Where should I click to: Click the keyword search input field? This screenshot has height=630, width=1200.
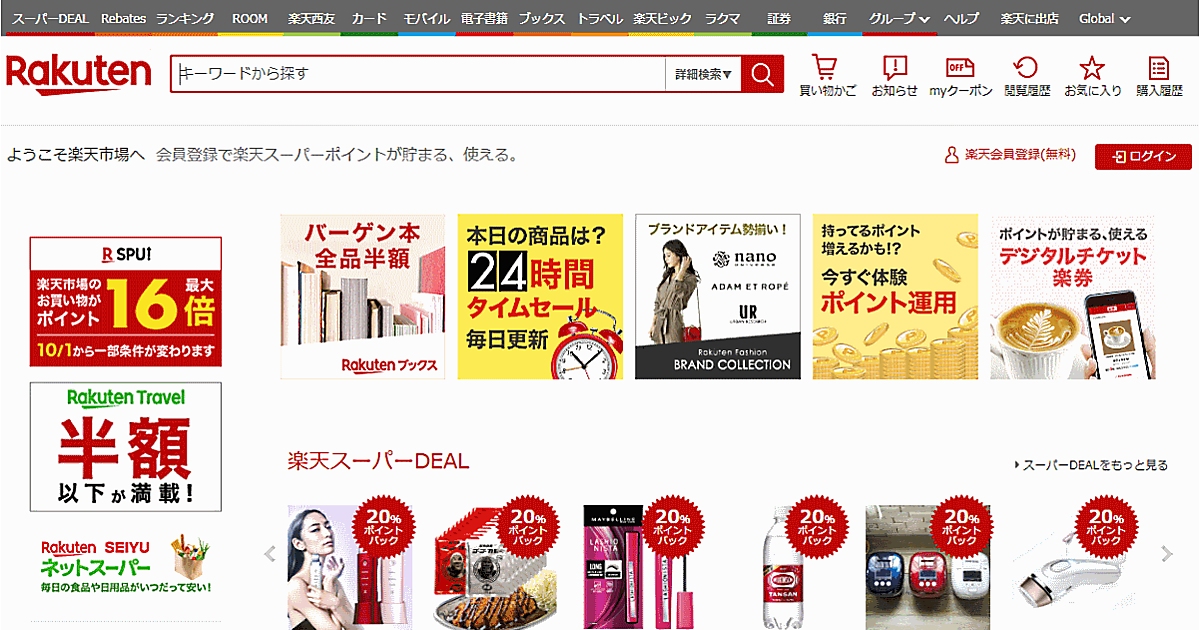pos(420,74)
